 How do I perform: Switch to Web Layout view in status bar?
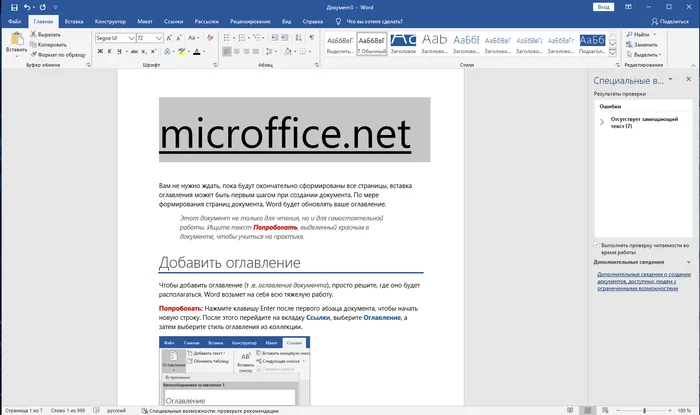pyautogui.click(x=605, y=410)
